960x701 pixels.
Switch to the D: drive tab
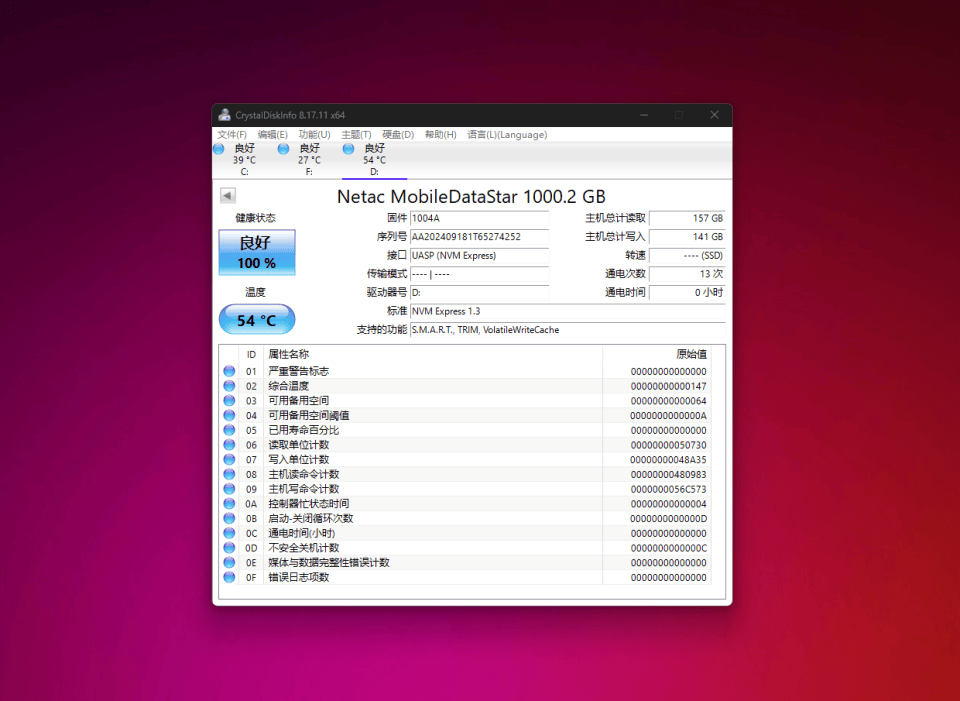373,160
